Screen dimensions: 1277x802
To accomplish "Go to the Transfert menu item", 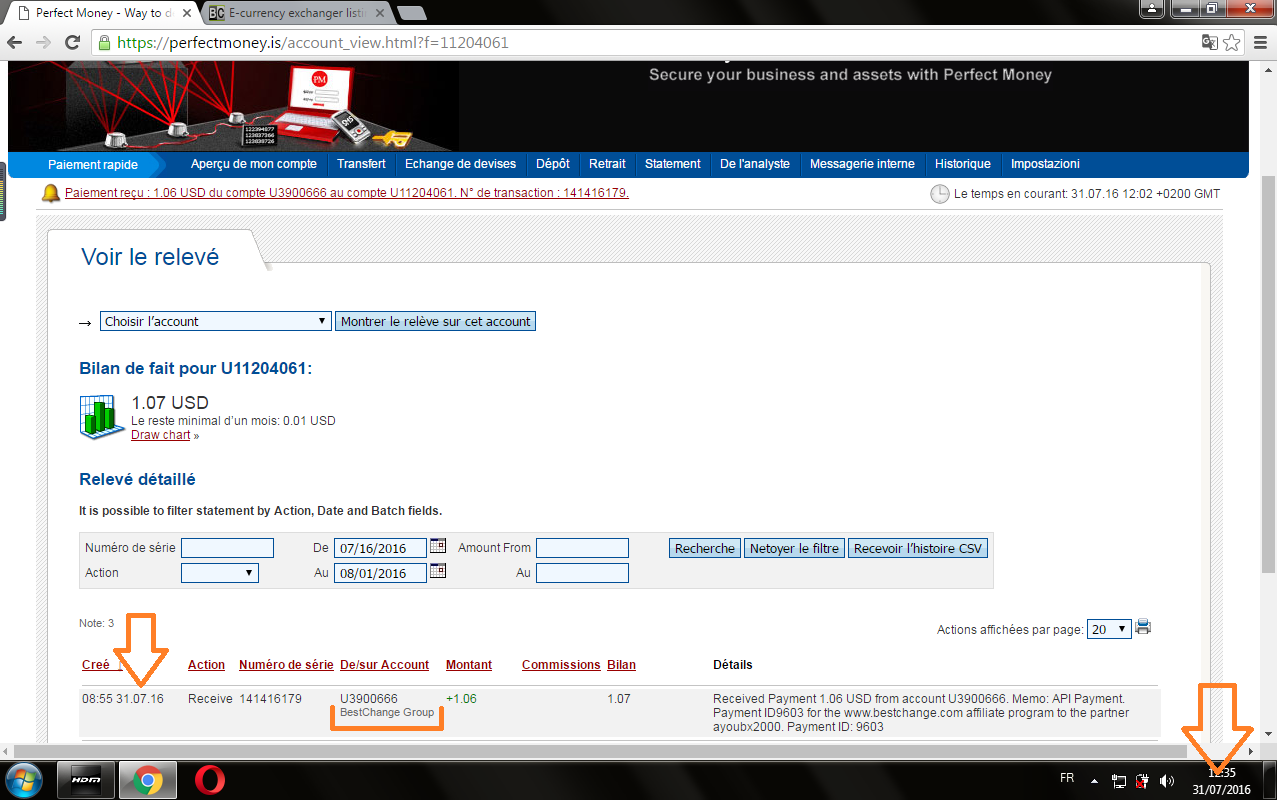I will point(361,164).
